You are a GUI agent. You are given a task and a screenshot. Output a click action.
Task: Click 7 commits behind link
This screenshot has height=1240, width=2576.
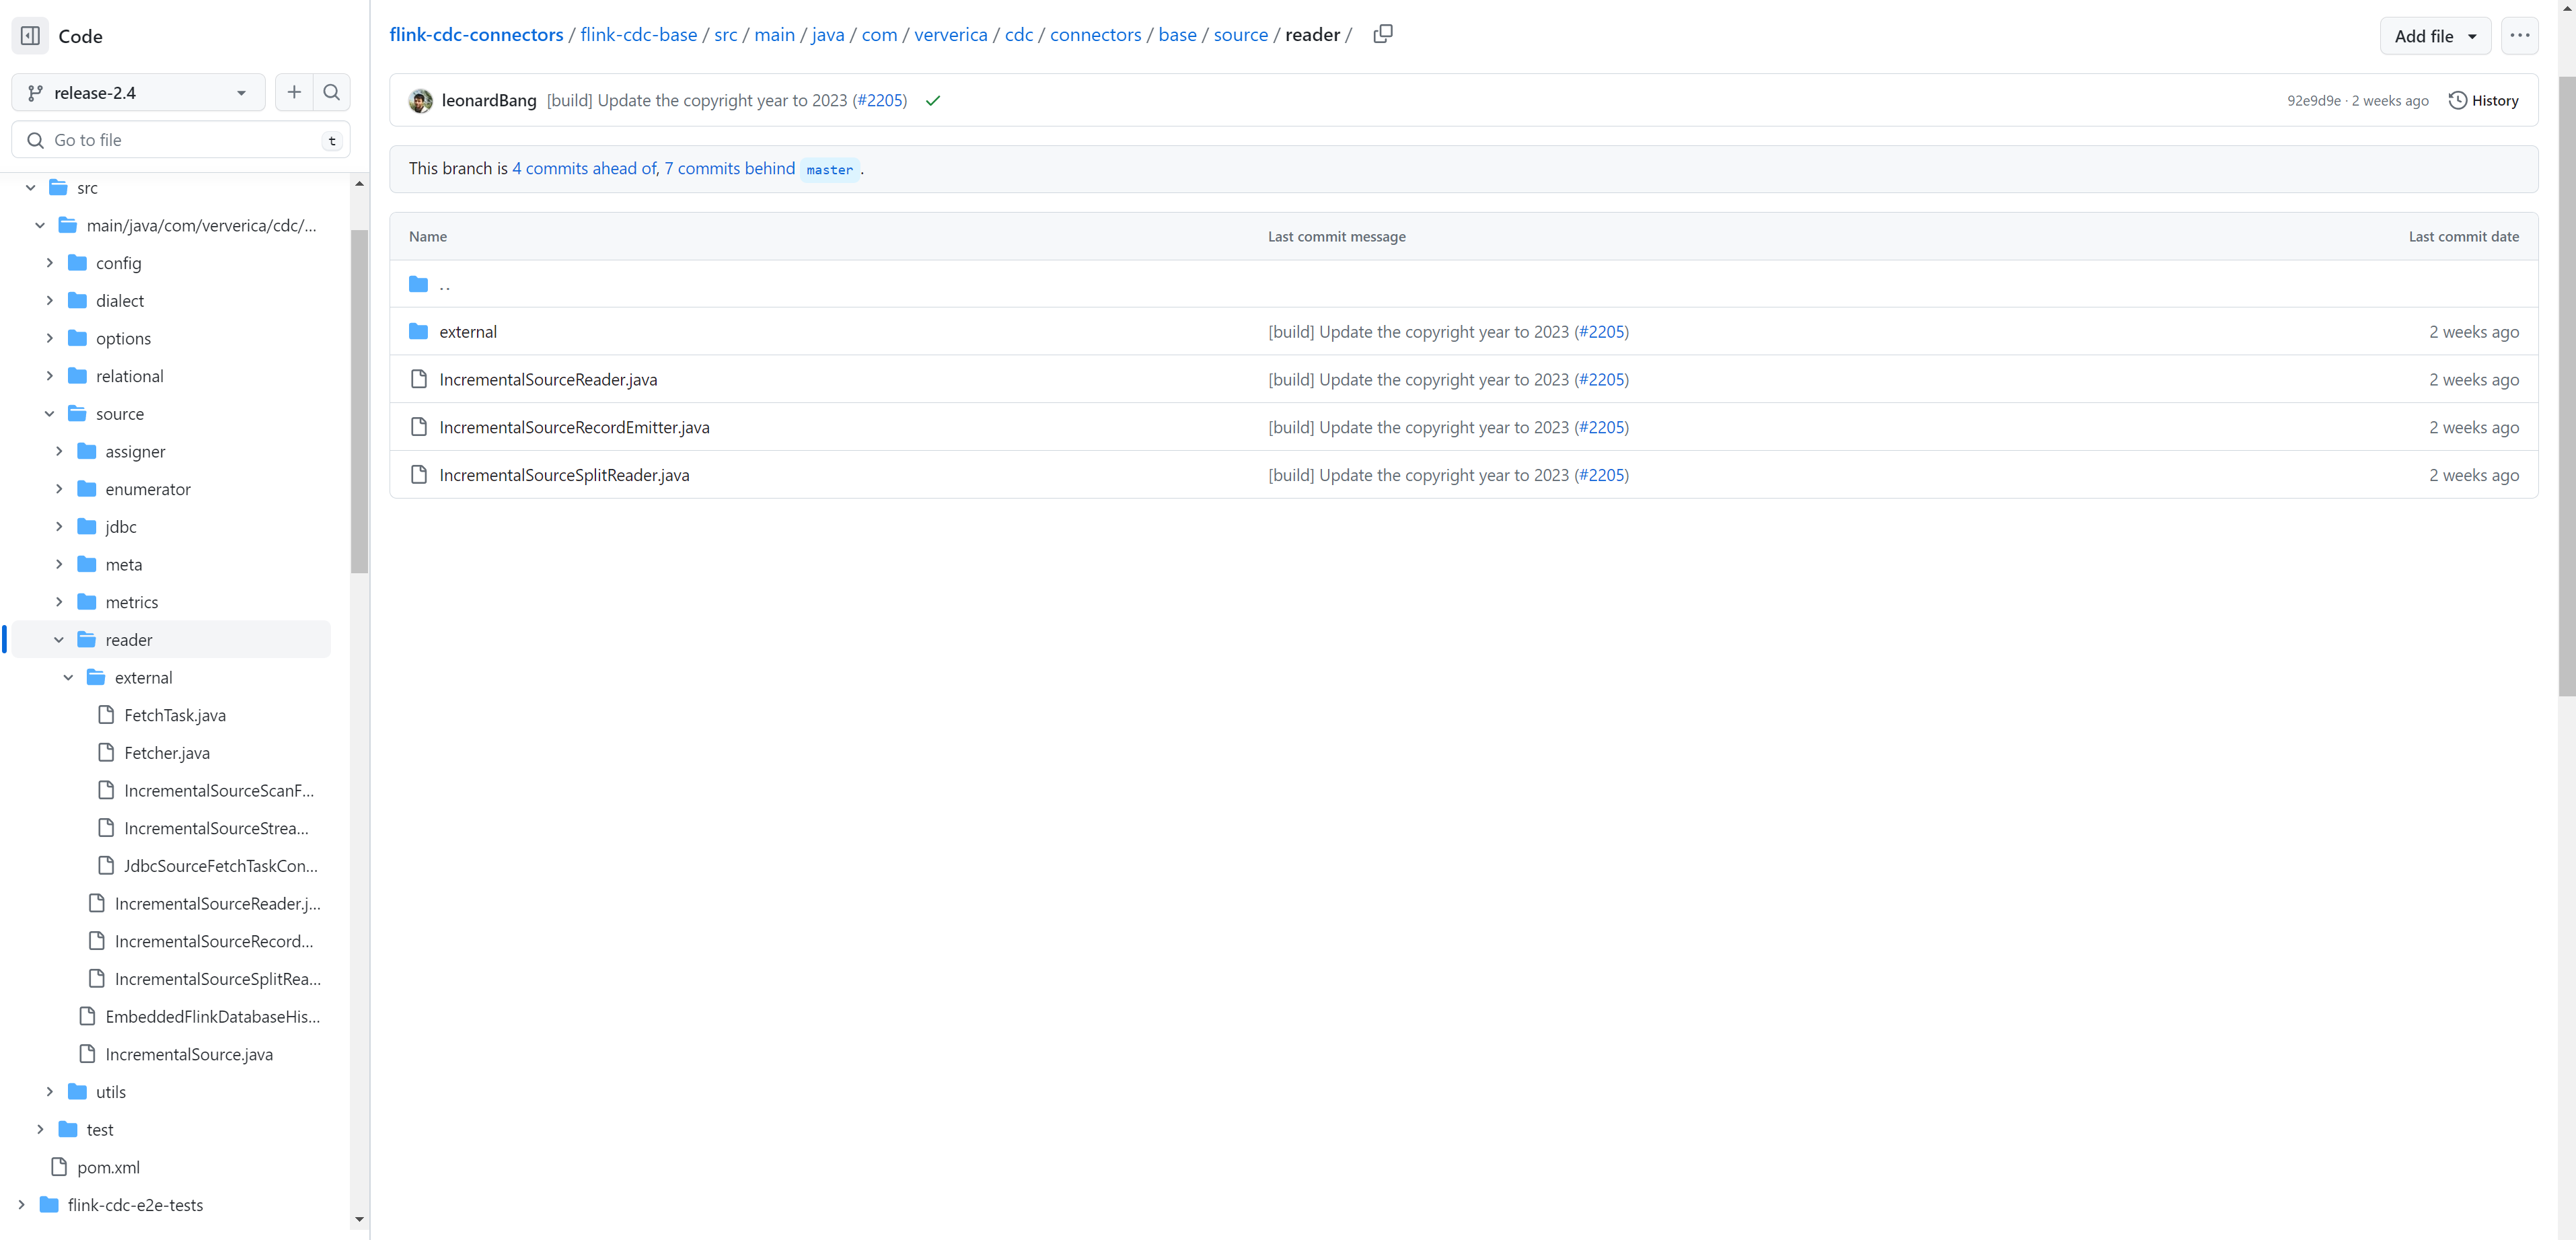[730, 169]
